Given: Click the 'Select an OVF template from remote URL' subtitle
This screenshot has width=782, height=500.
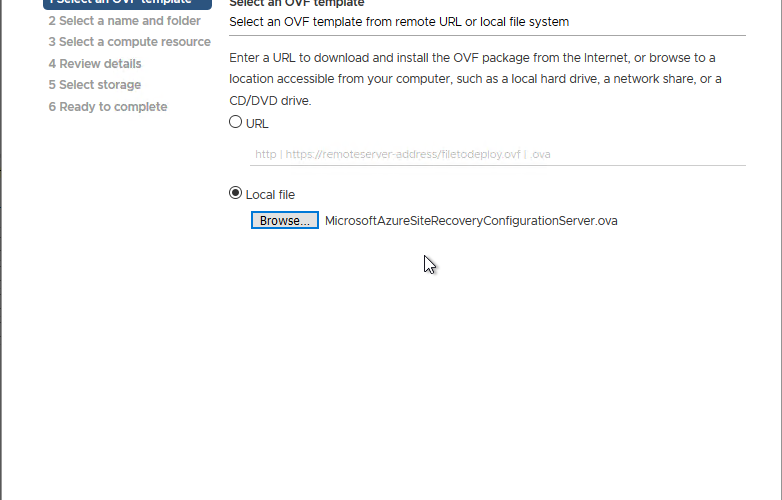Looking at the screenshot, I should tap(399, 22).
